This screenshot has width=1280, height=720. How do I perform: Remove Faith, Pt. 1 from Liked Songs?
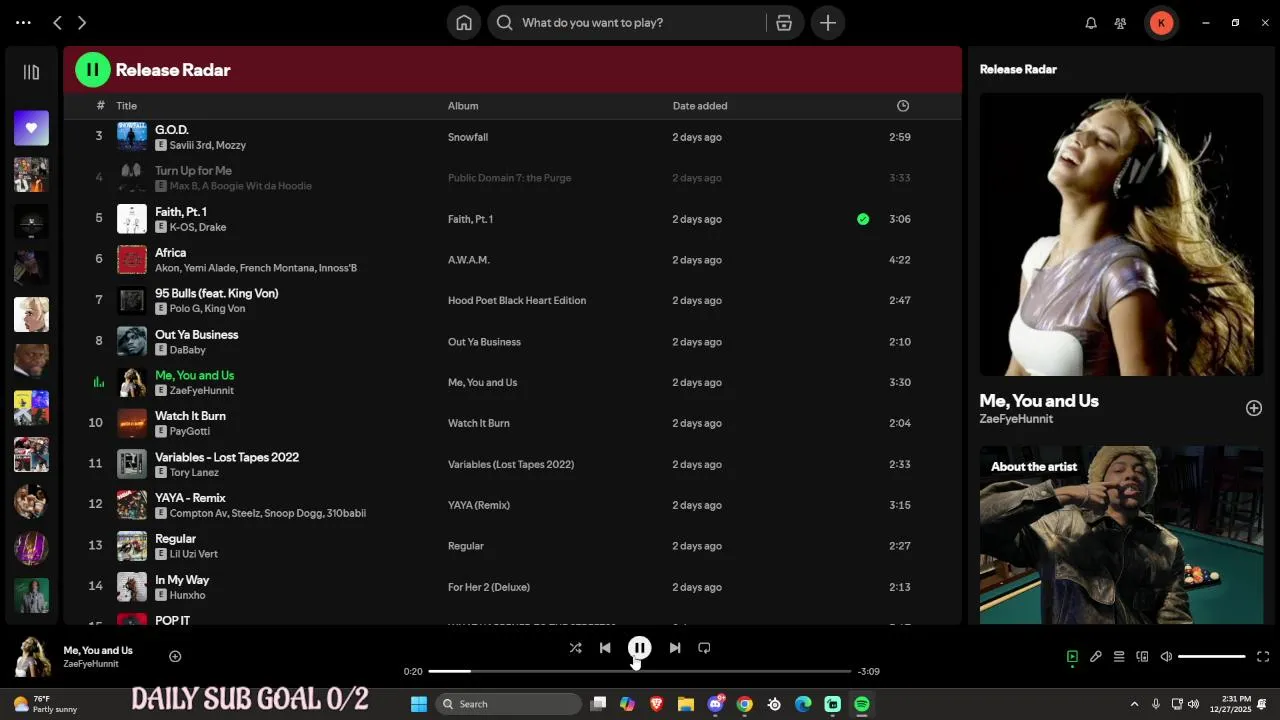863,219
